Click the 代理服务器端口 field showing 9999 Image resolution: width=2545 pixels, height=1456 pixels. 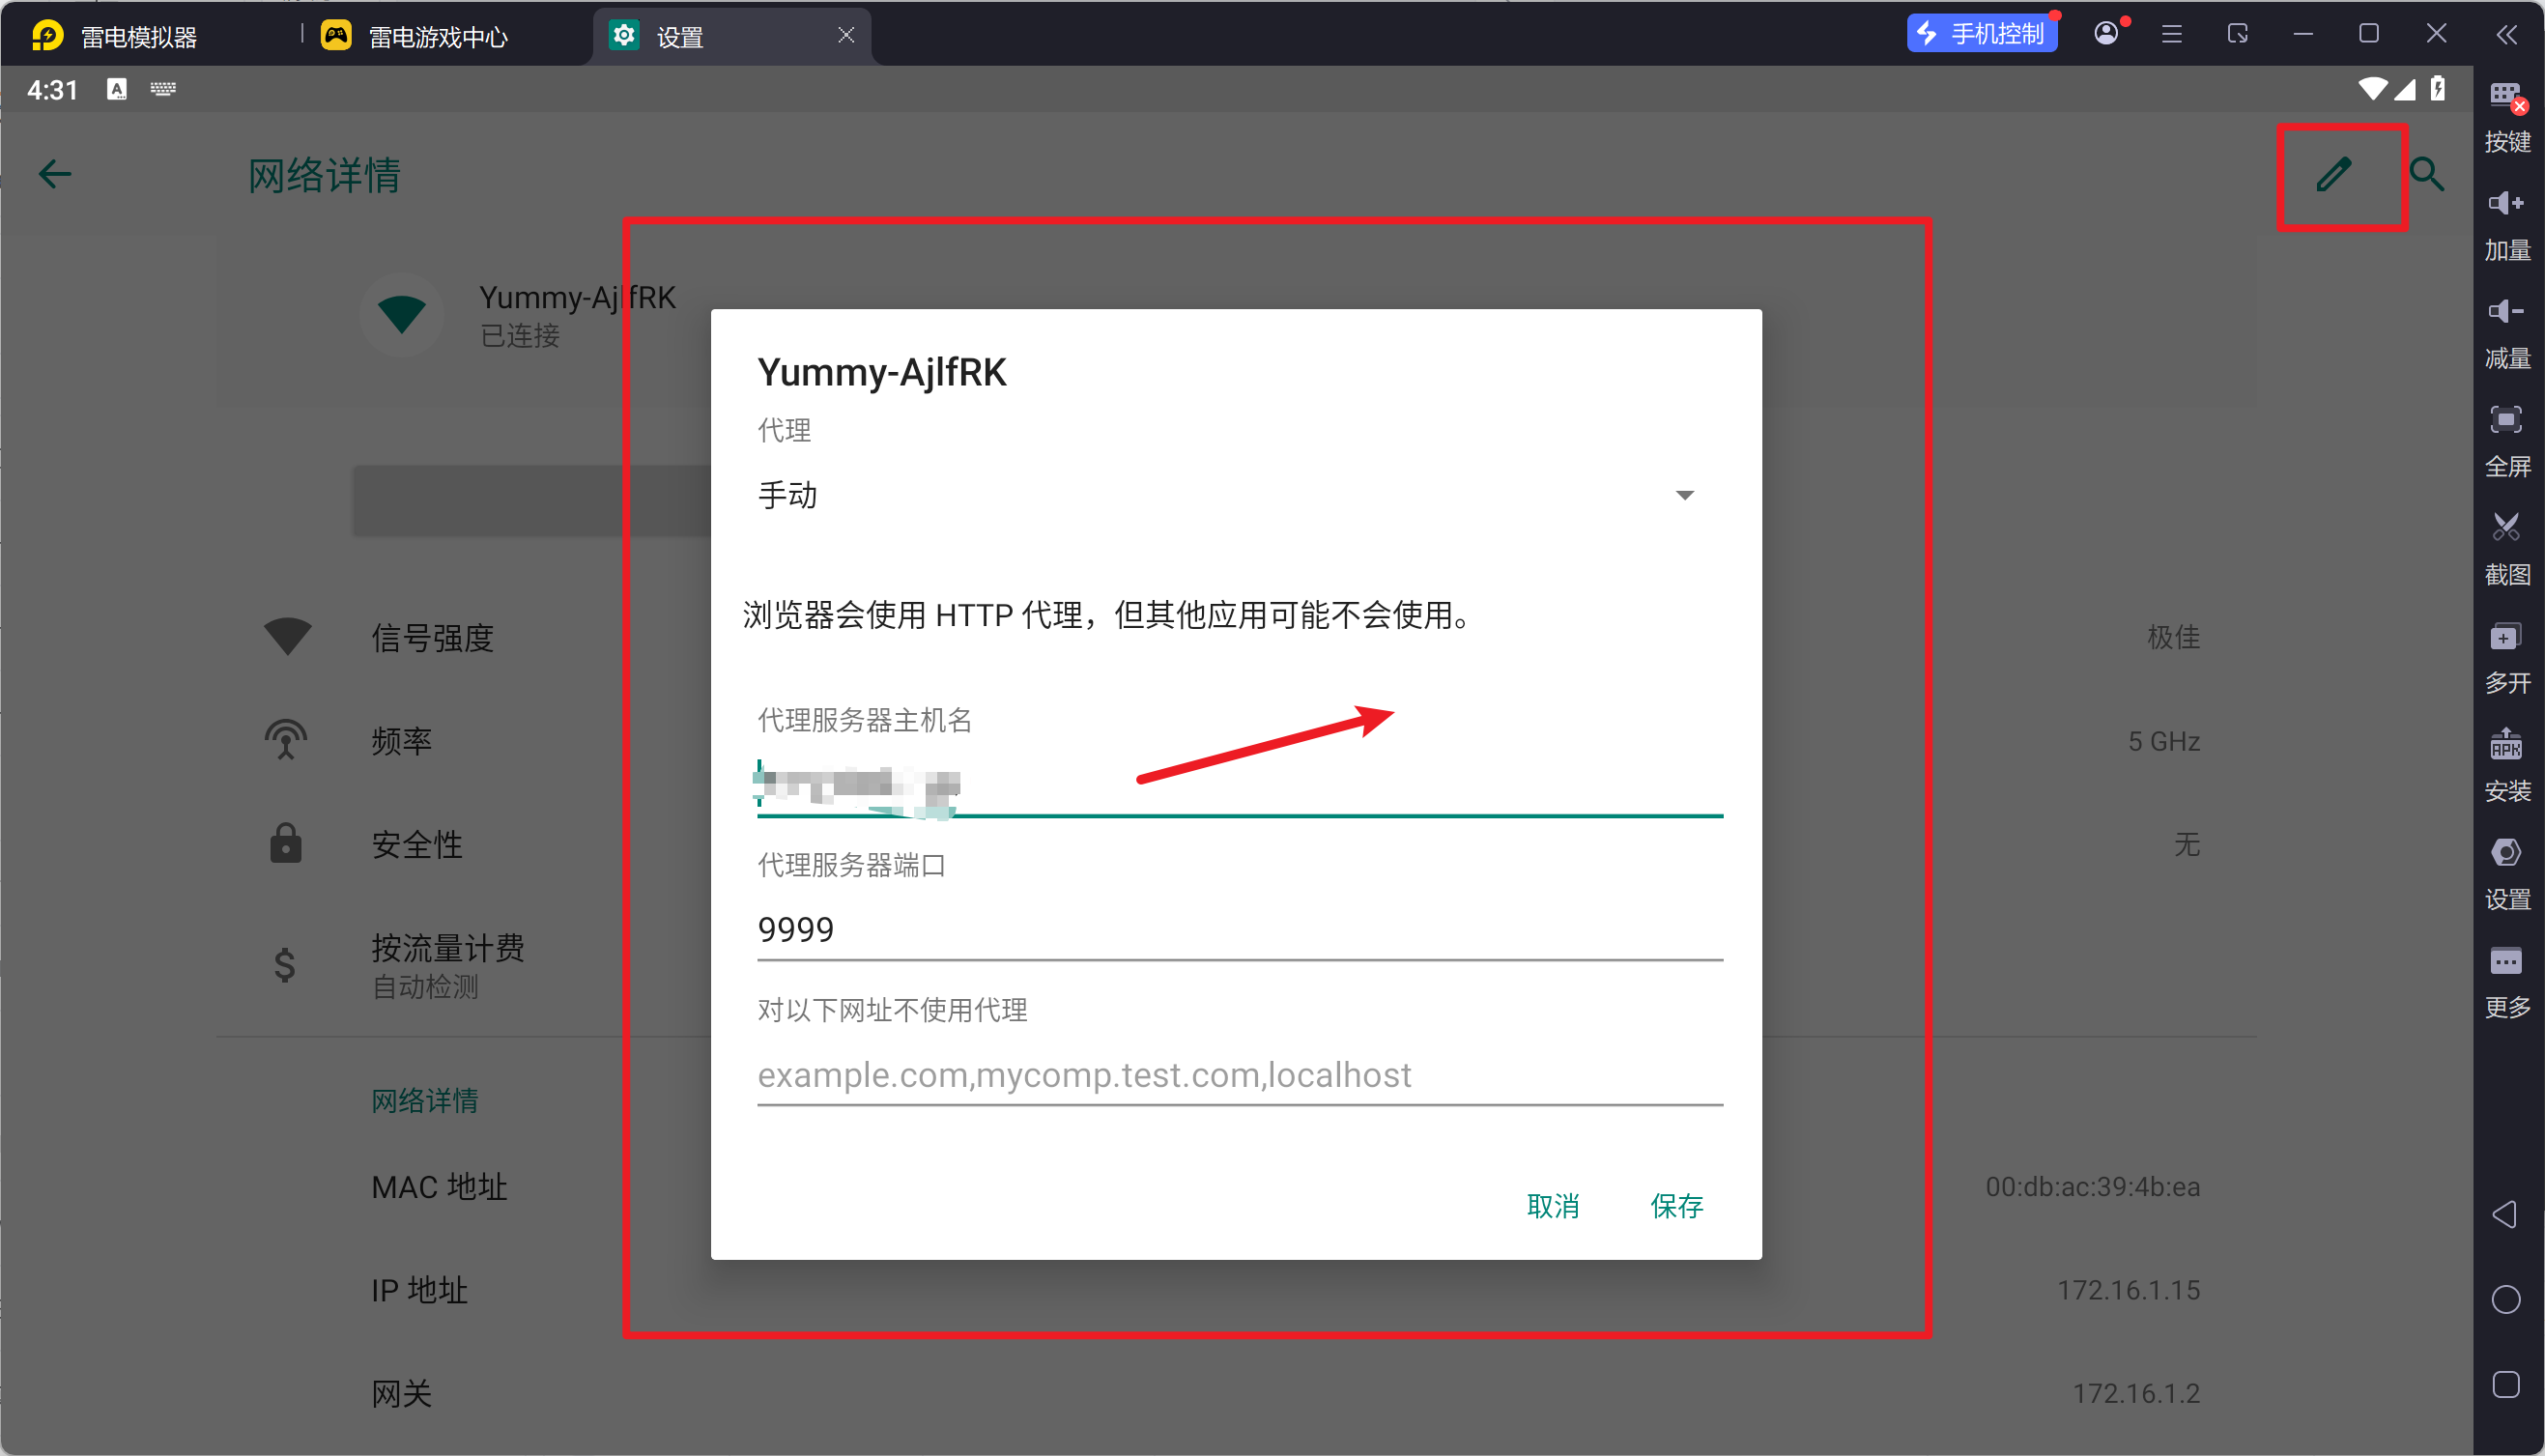coord(1240,930)
